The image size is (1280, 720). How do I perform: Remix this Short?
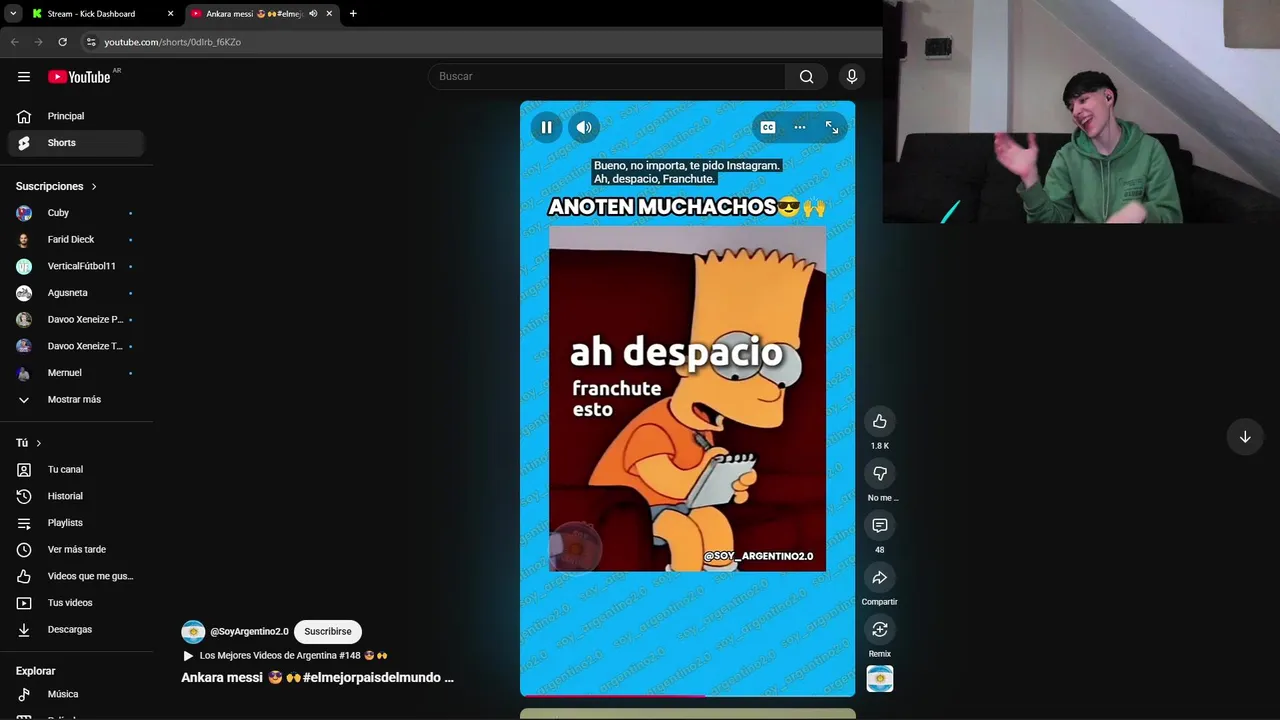(x=880, y=629)
